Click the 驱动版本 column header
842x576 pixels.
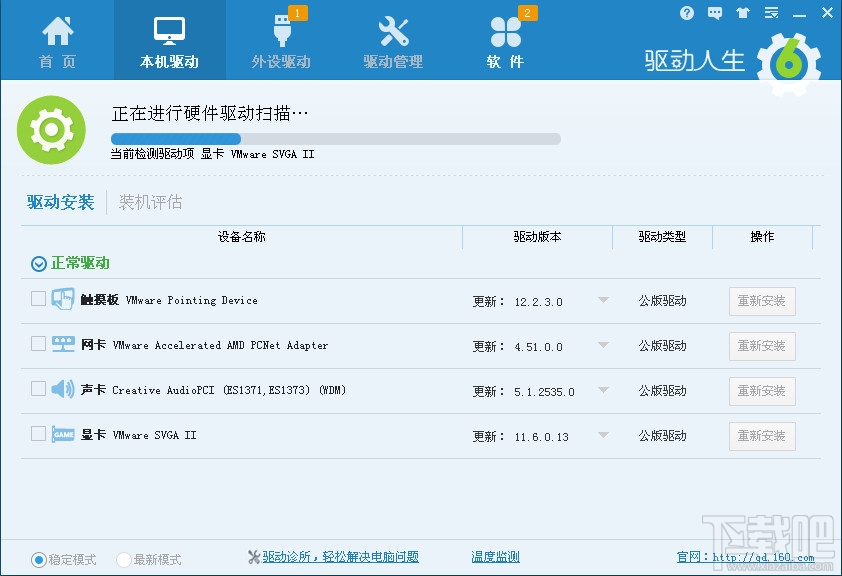tap(538, 237)
